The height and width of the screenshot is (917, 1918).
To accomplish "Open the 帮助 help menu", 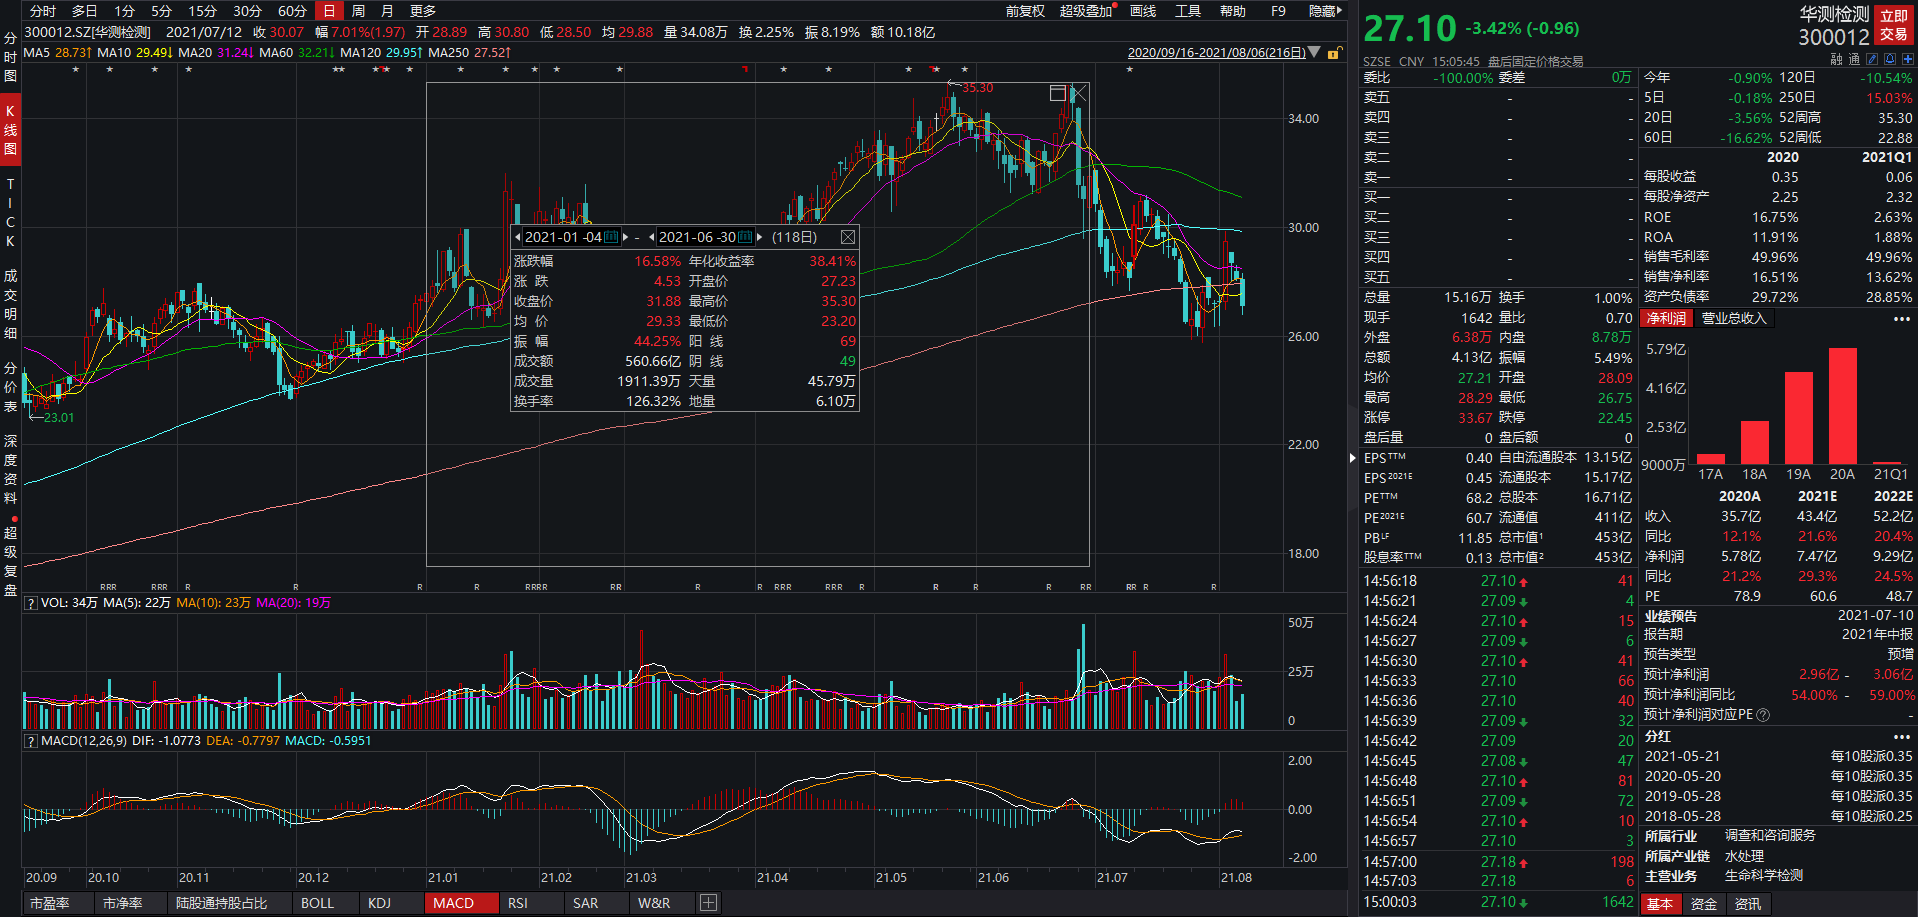I will click(1233, 11).
